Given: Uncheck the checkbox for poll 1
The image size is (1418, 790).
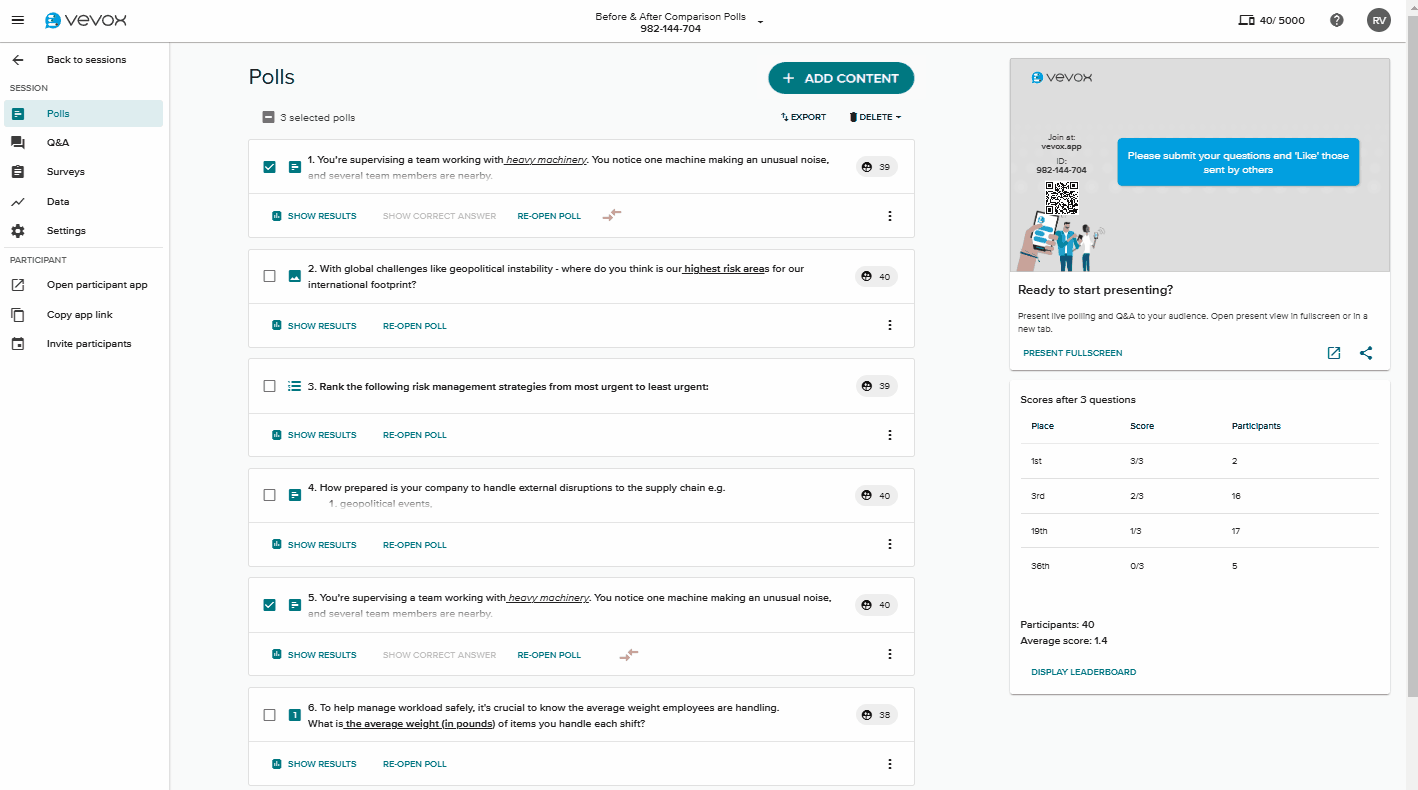Looking at the screenshot, I should pyautogui.click(x=270, y=167).
